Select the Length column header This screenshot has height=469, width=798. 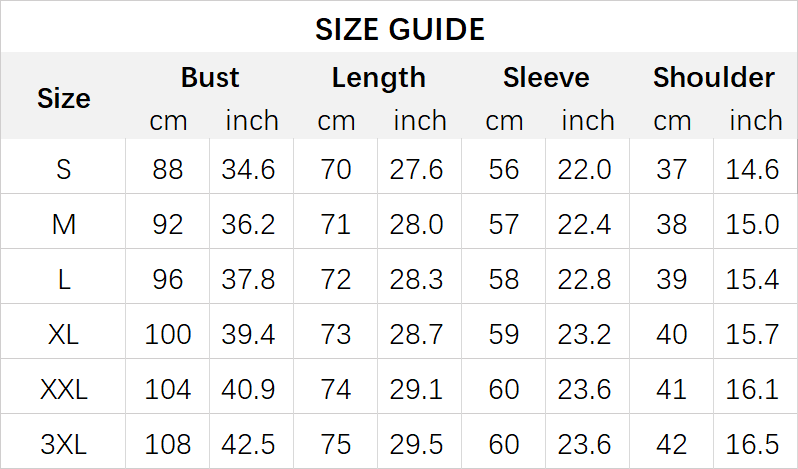[x=378, y=77]
